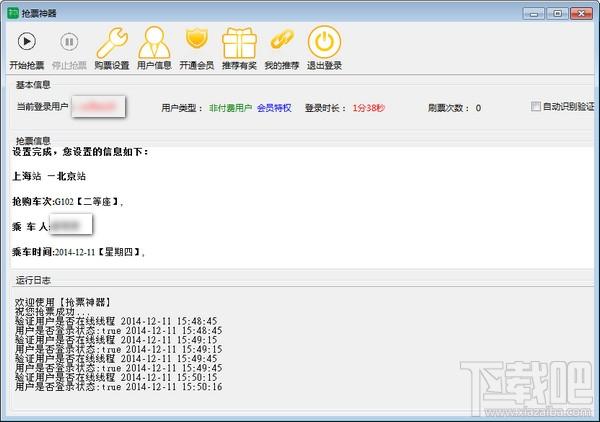Open the 会员特权 link

tap(274, 108)
